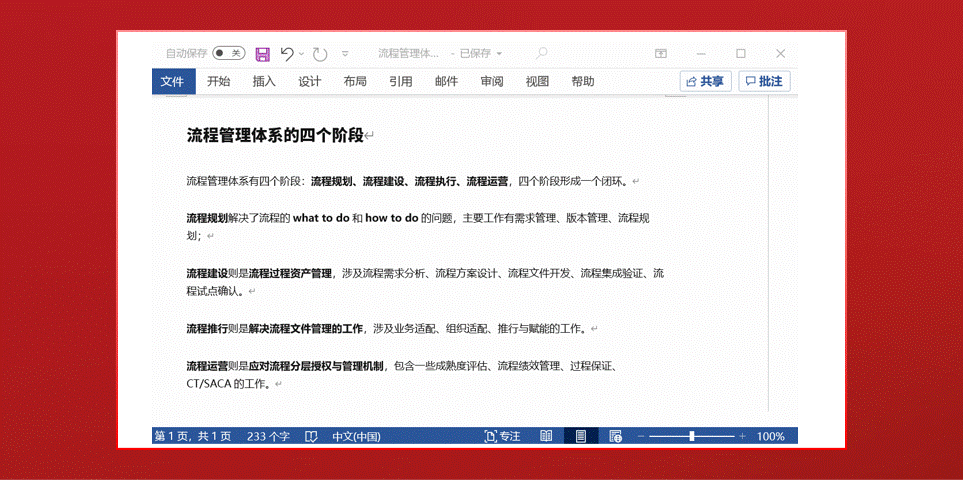The width and height of the screenshot is (963, 480).
Task: Click the text 'what to do' in document
Action: point(321,218)
